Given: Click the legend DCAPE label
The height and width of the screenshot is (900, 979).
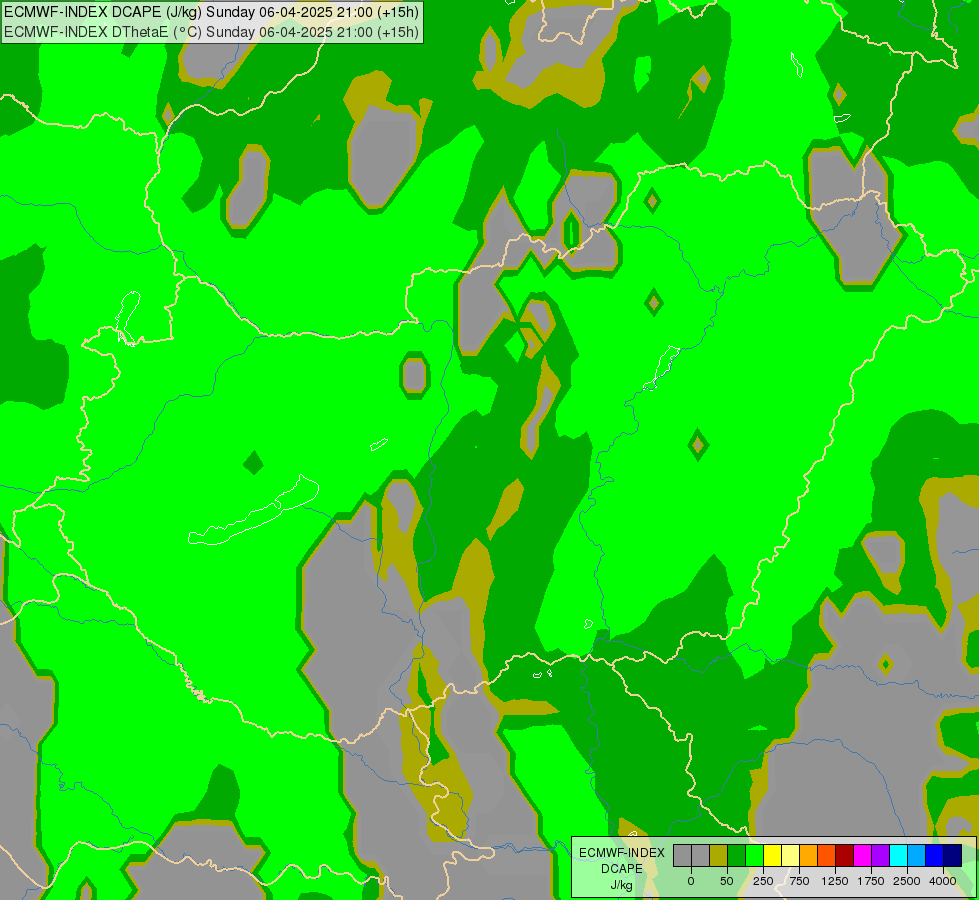Looking at the screenshot, I should point(622,869).
